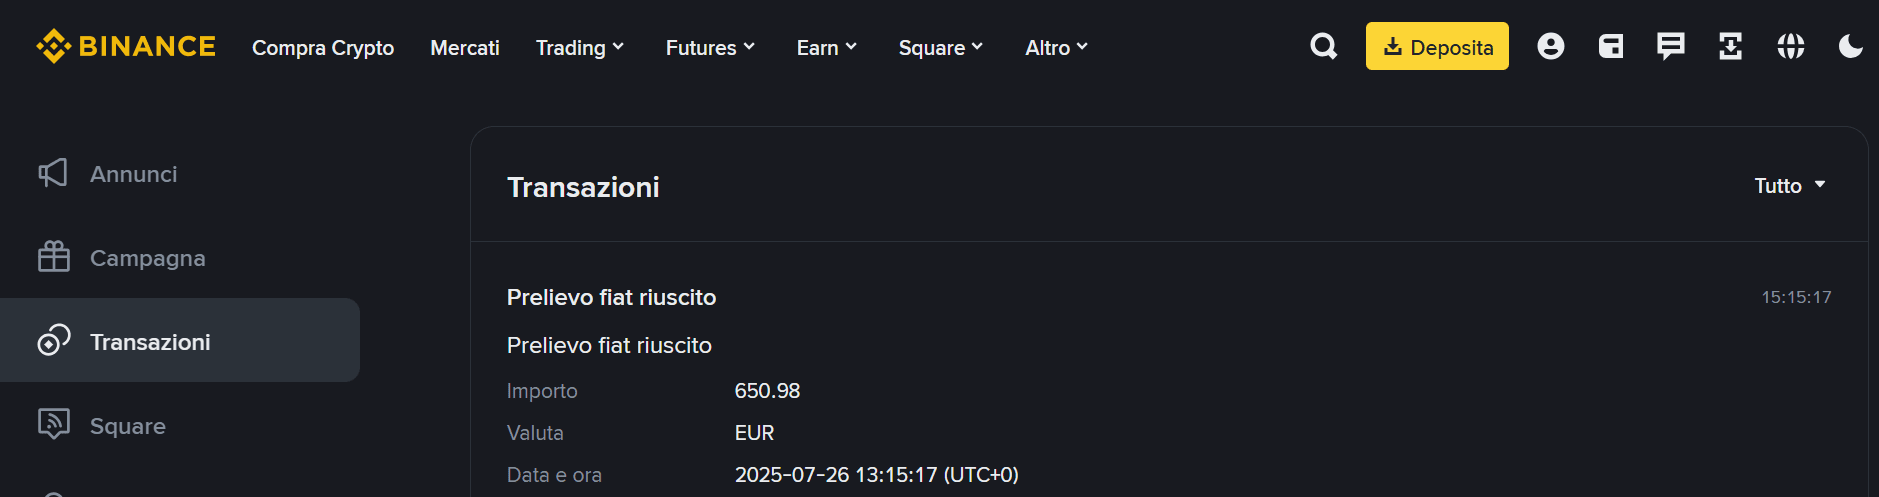Open Square in the sidebar

tap(128, 426)
